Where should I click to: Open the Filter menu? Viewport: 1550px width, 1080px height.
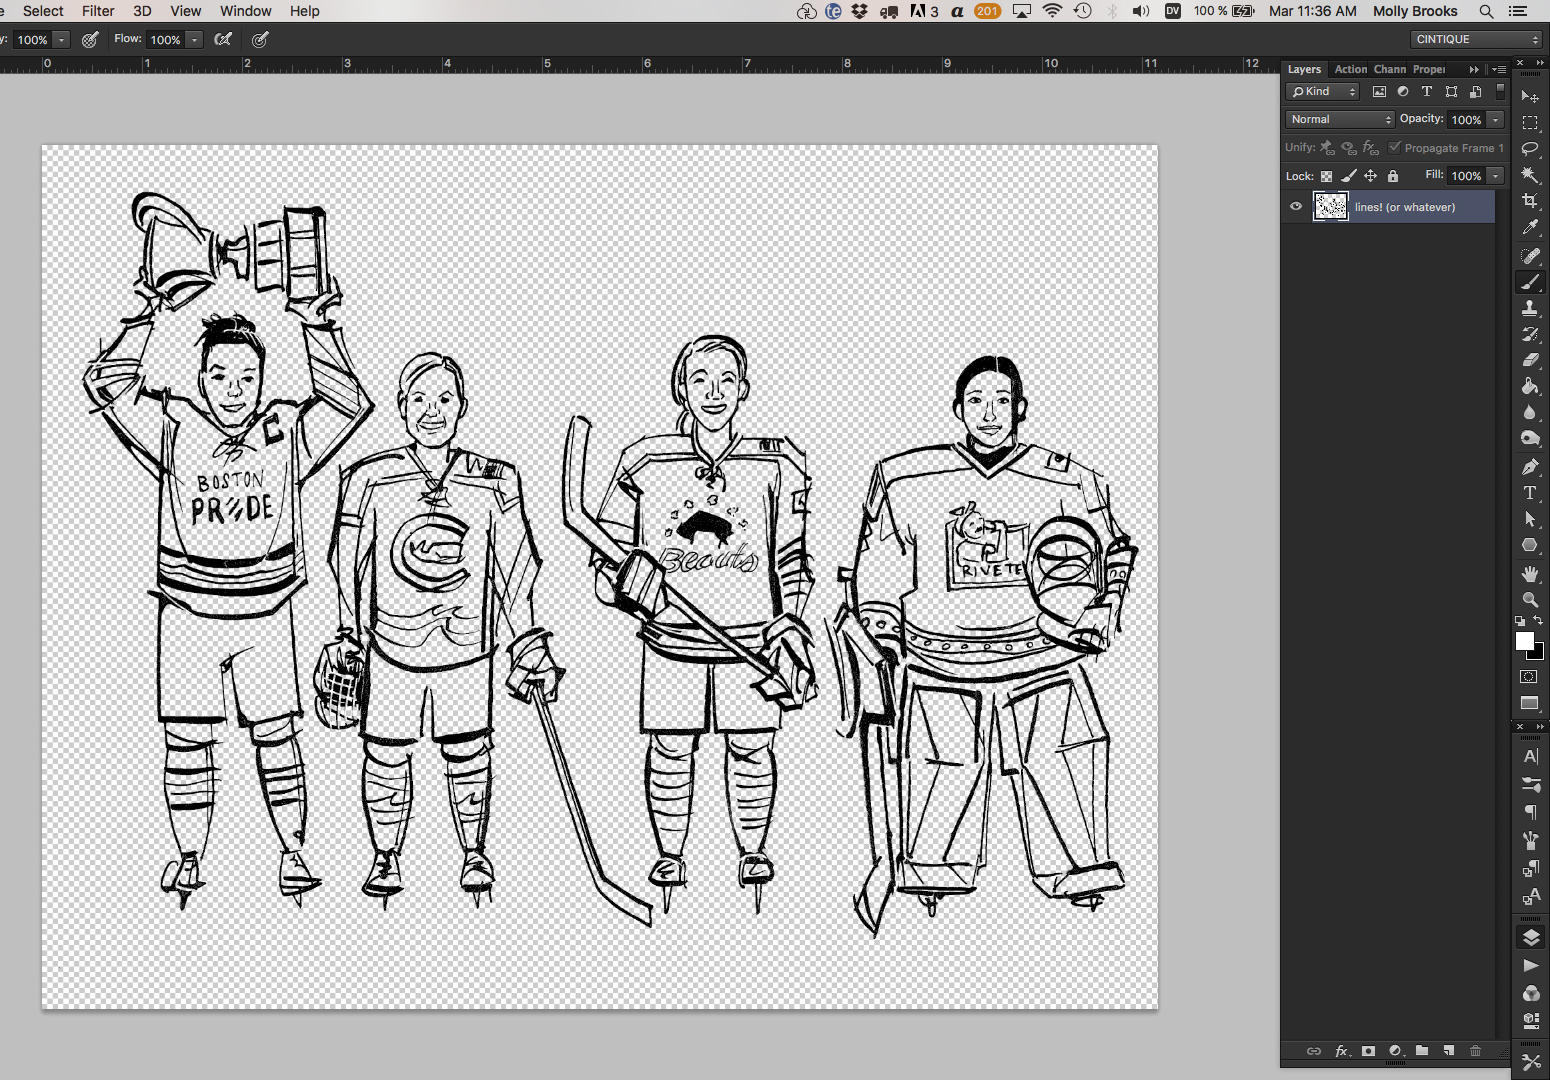98,11
